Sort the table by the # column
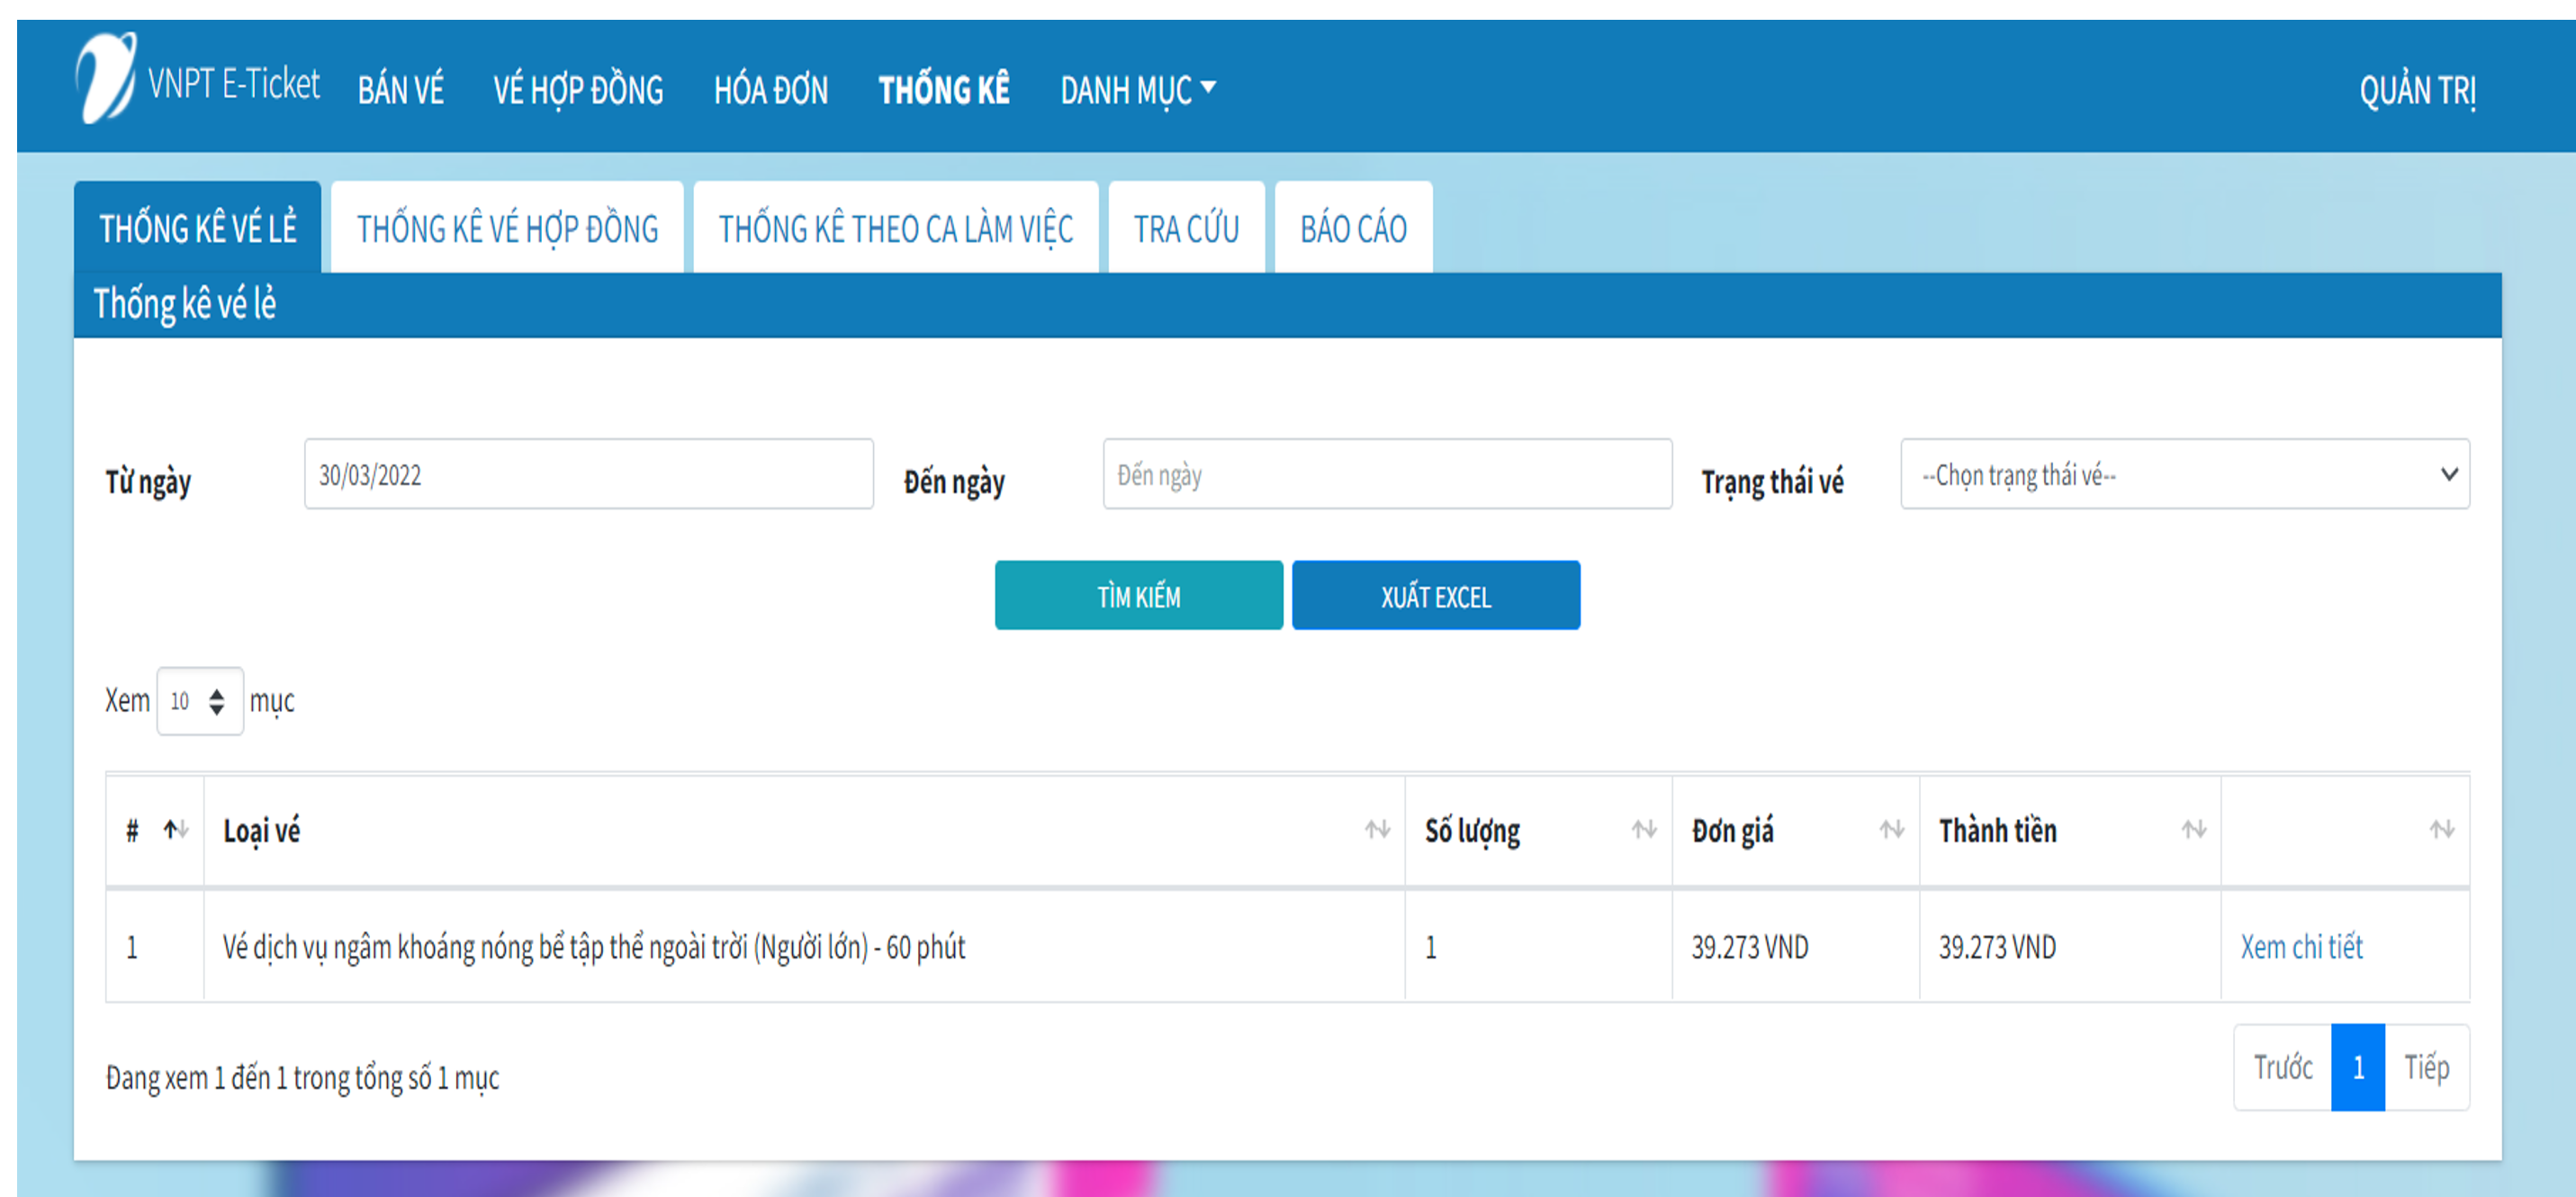Viewport: 2576px width, 1197px height. 176,829
